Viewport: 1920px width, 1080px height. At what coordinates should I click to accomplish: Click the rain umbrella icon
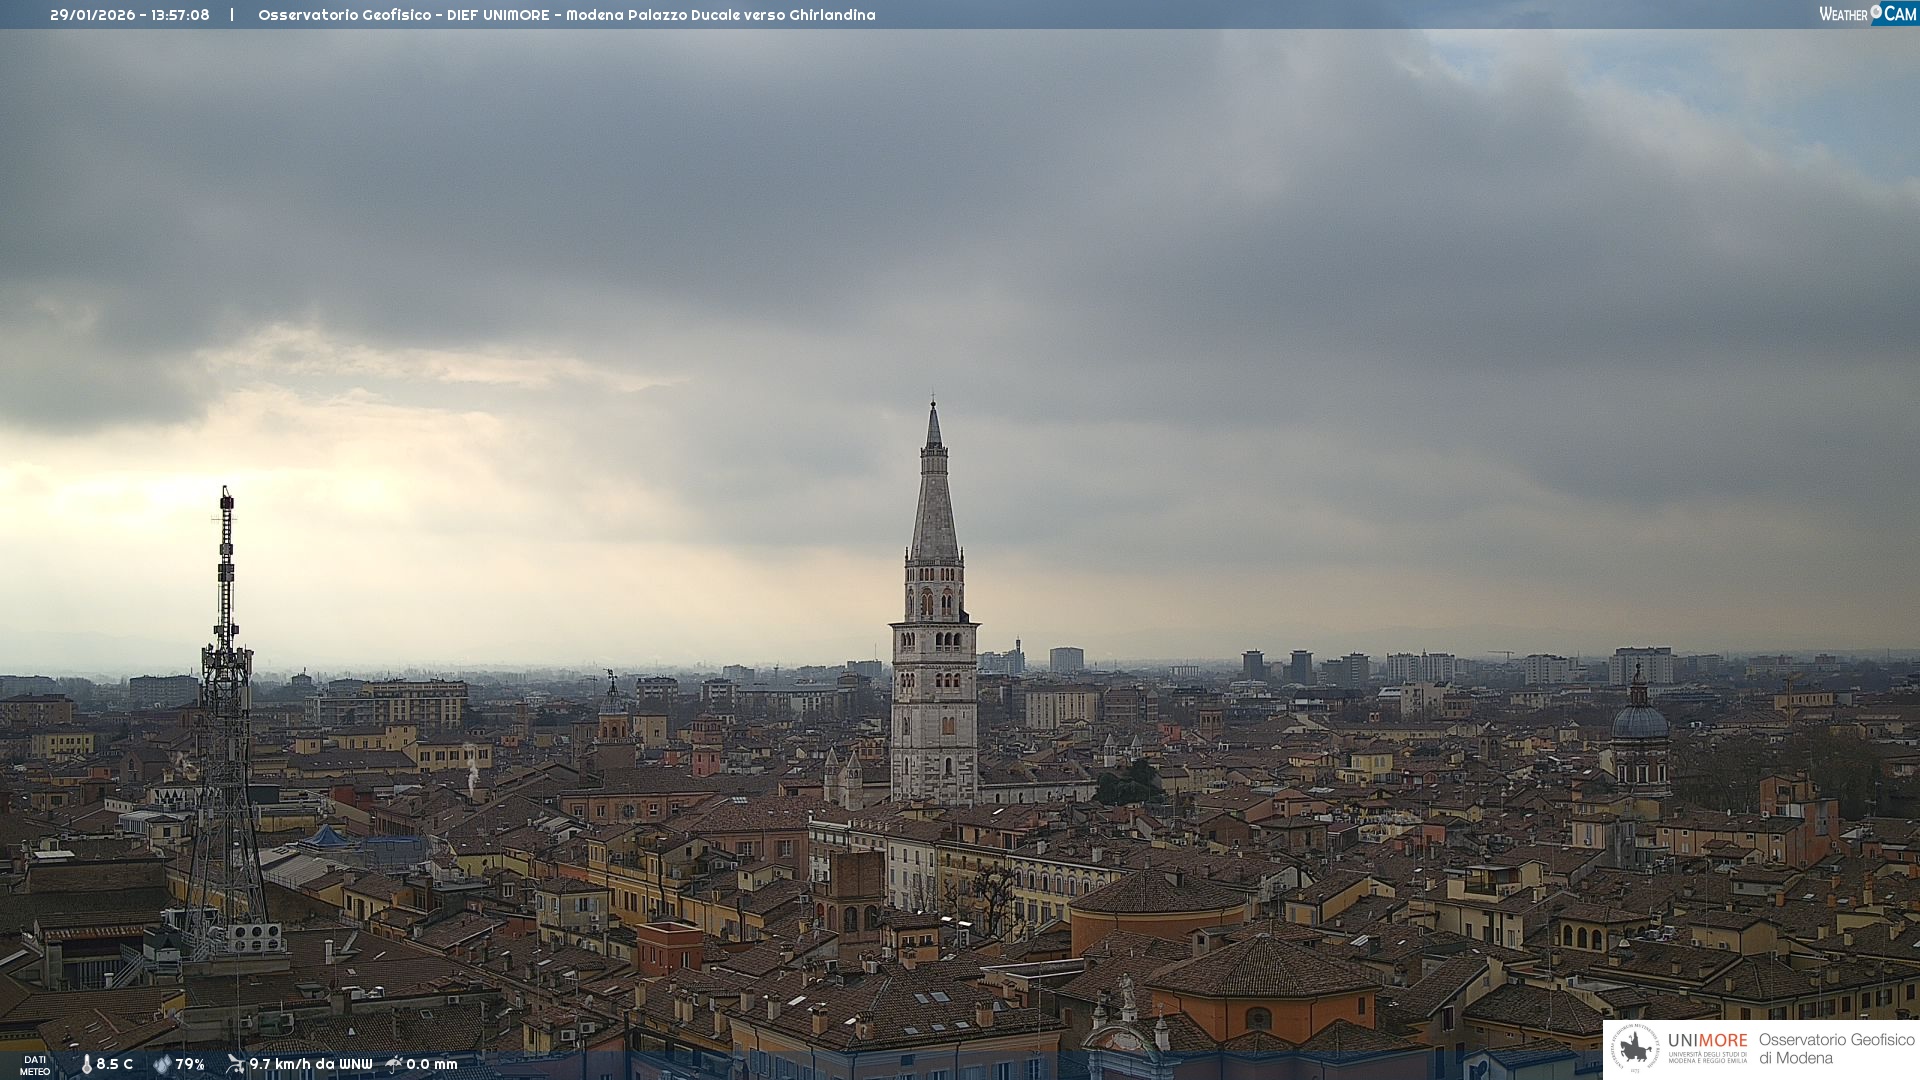point(394,1064)
